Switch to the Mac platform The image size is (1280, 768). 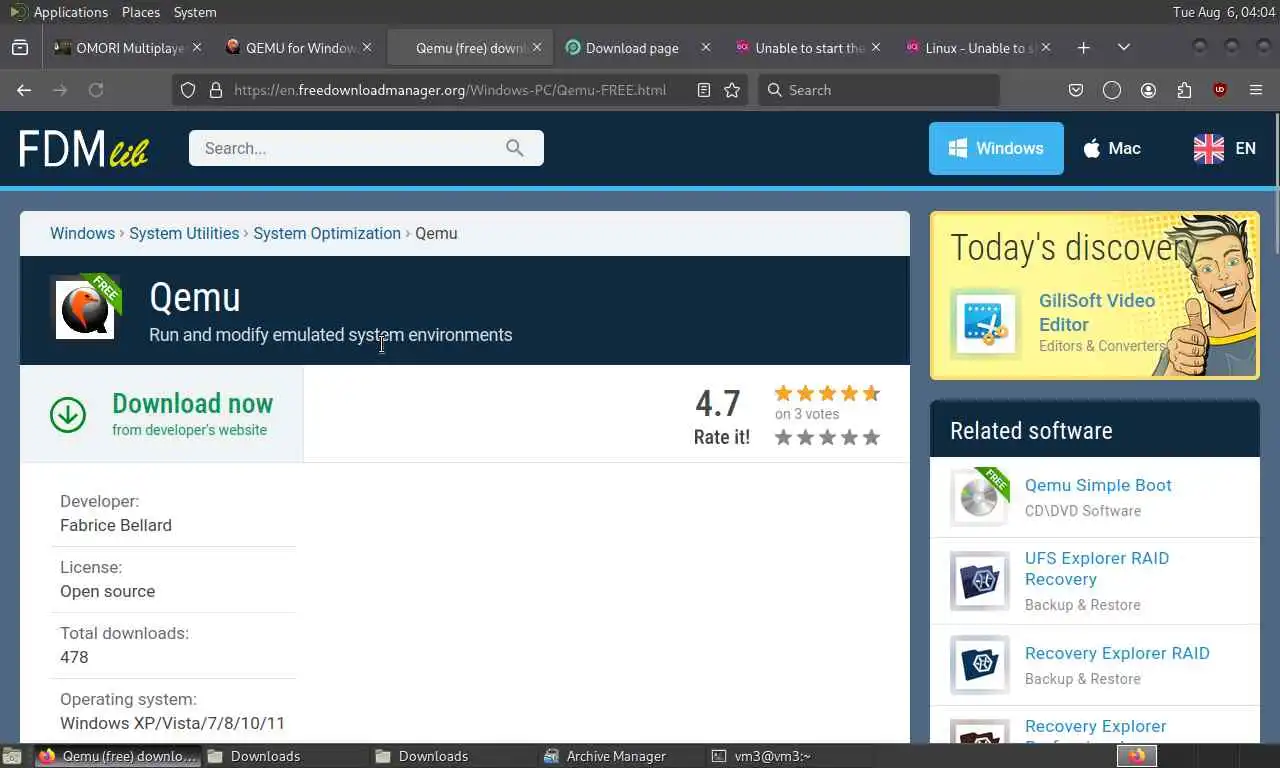[x=1112, y=148]
